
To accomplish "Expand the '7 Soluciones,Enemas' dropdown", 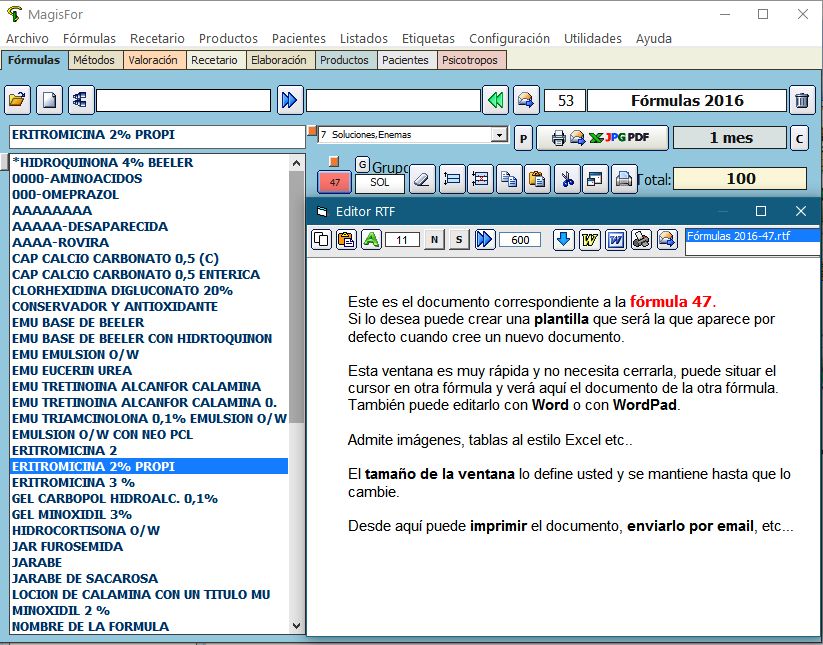I will pyautogui.click(x=498, y=135).
